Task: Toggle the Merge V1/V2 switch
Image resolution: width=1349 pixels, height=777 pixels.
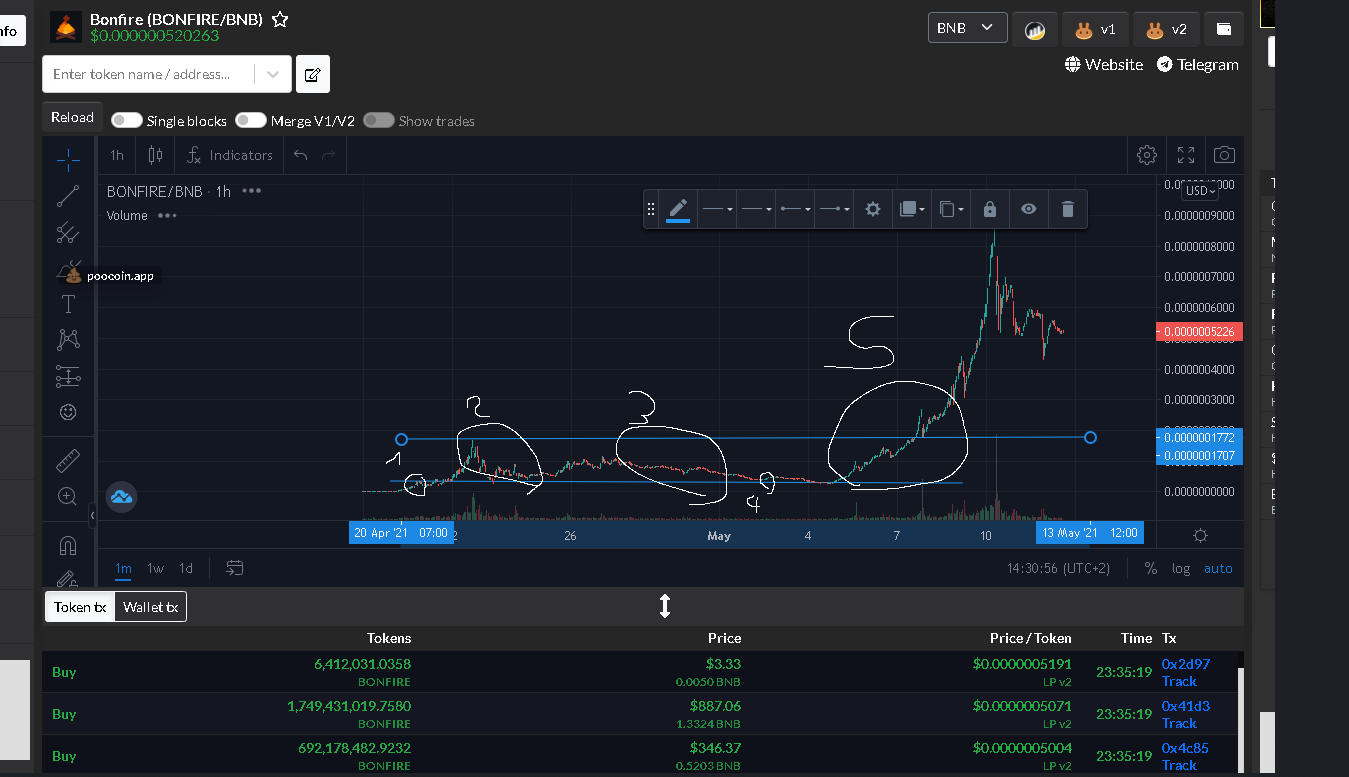Action: point(251,120)
